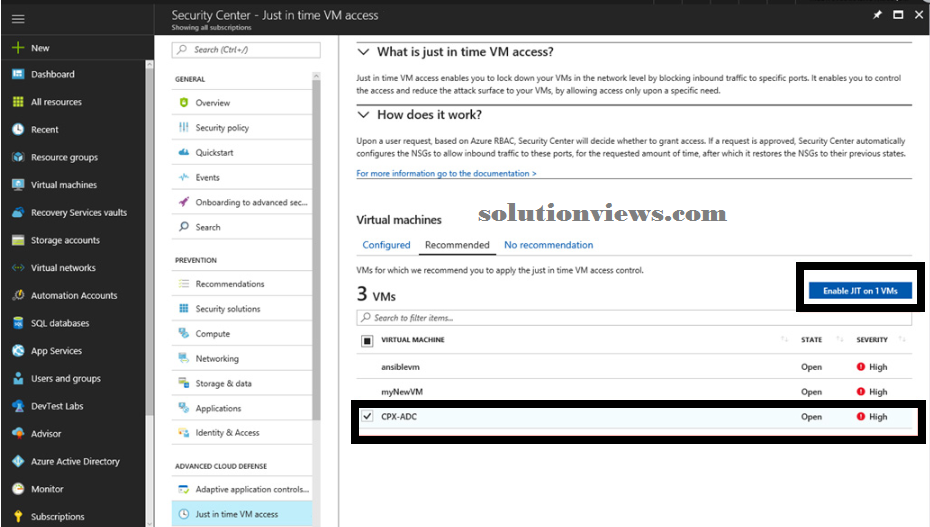Open the Recent clock icon
The width and height of the screenshot is (930, 527).
point(18,129)
